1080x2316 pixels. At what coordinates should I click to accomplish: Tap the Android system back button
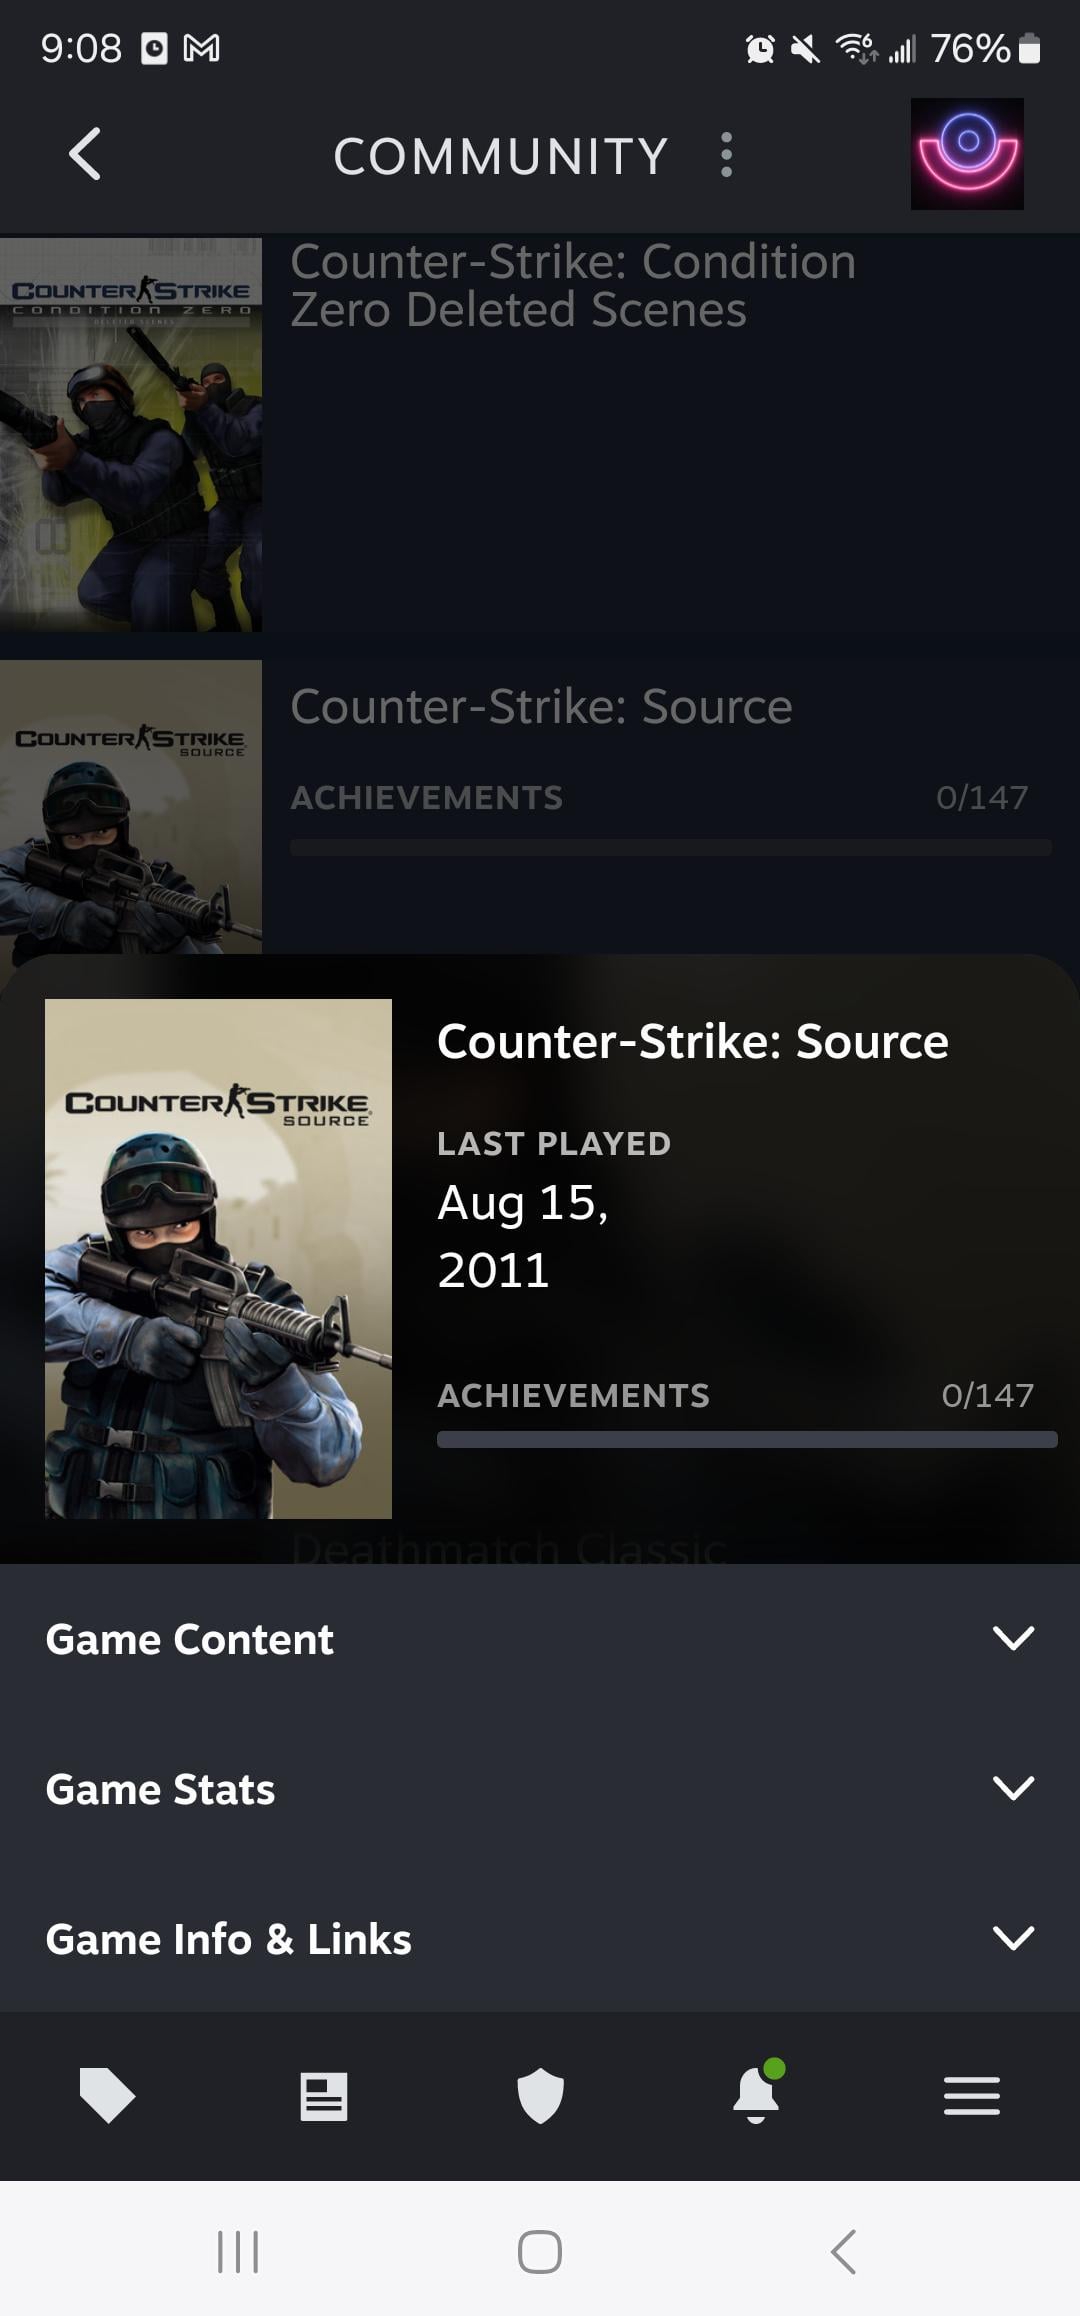pyautogui.click(x=843, y=2252)
